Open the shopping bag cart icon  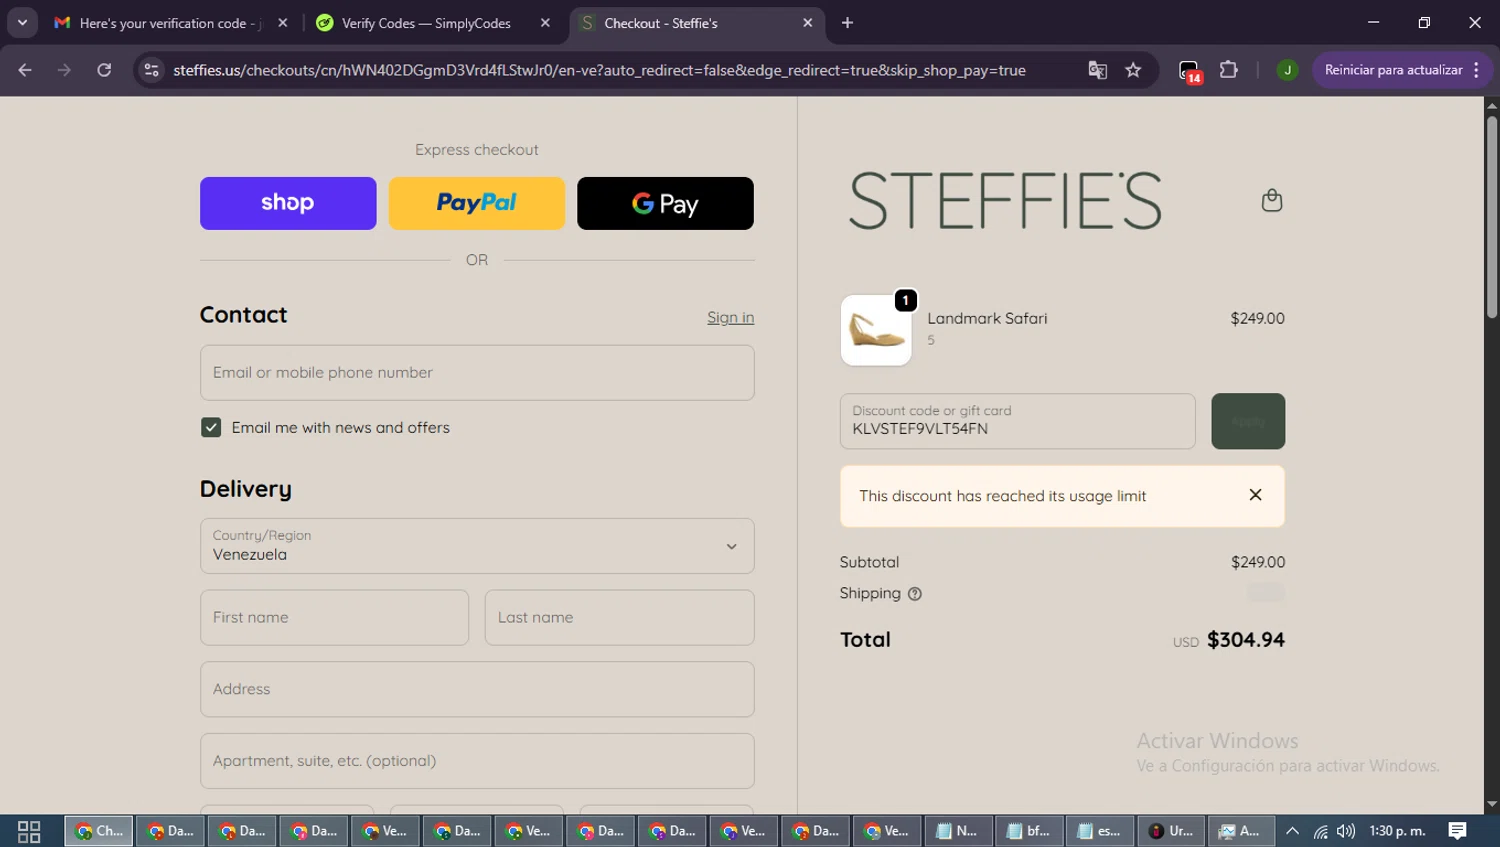[x=1271, y=200]
